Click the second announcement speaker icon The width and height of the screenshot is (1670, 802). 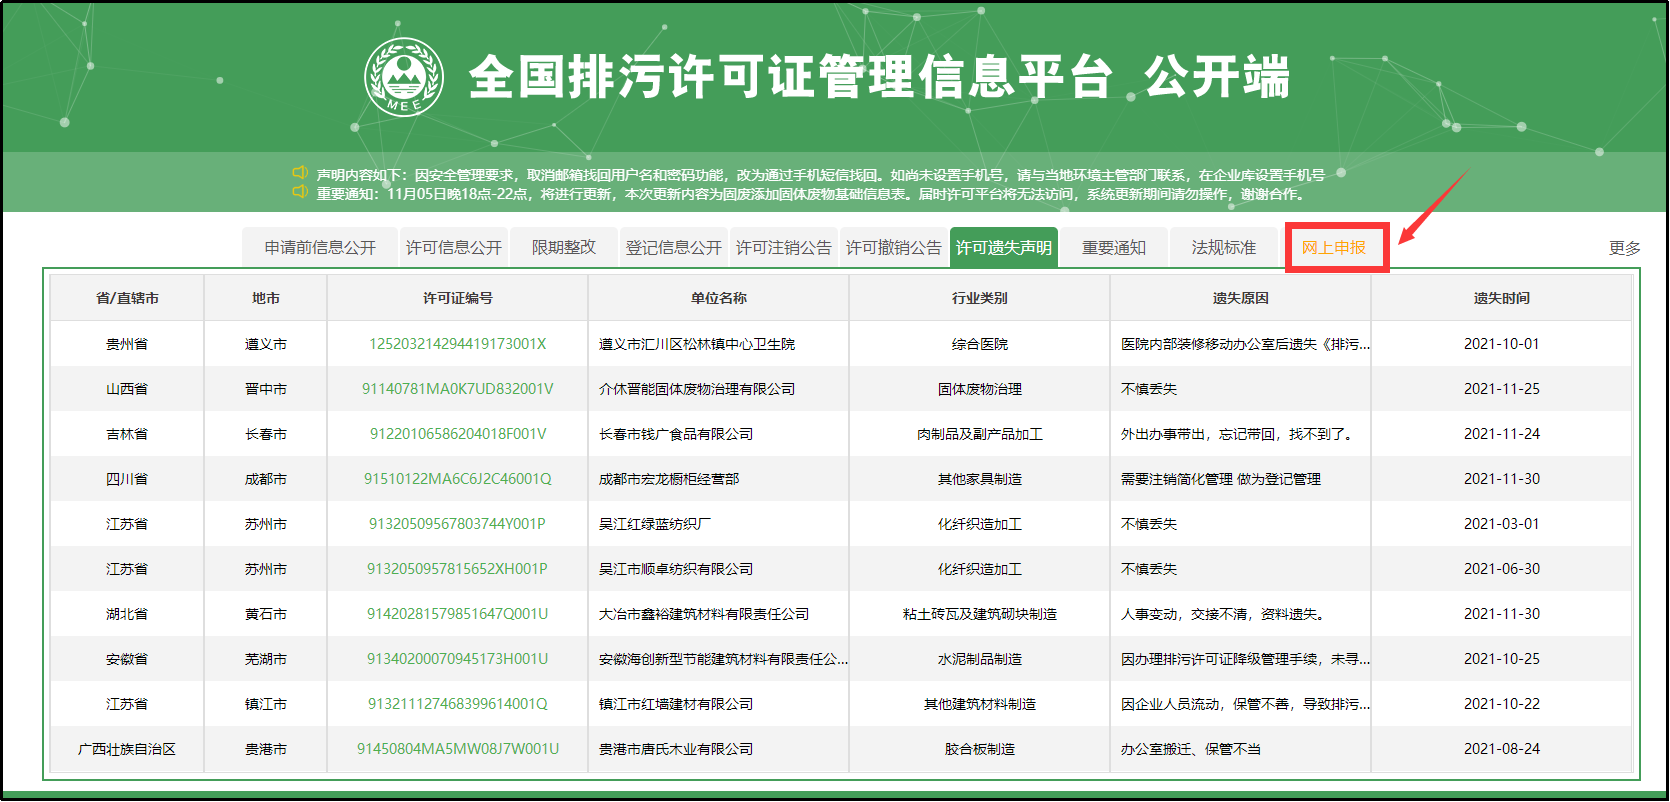pos(299,192)
